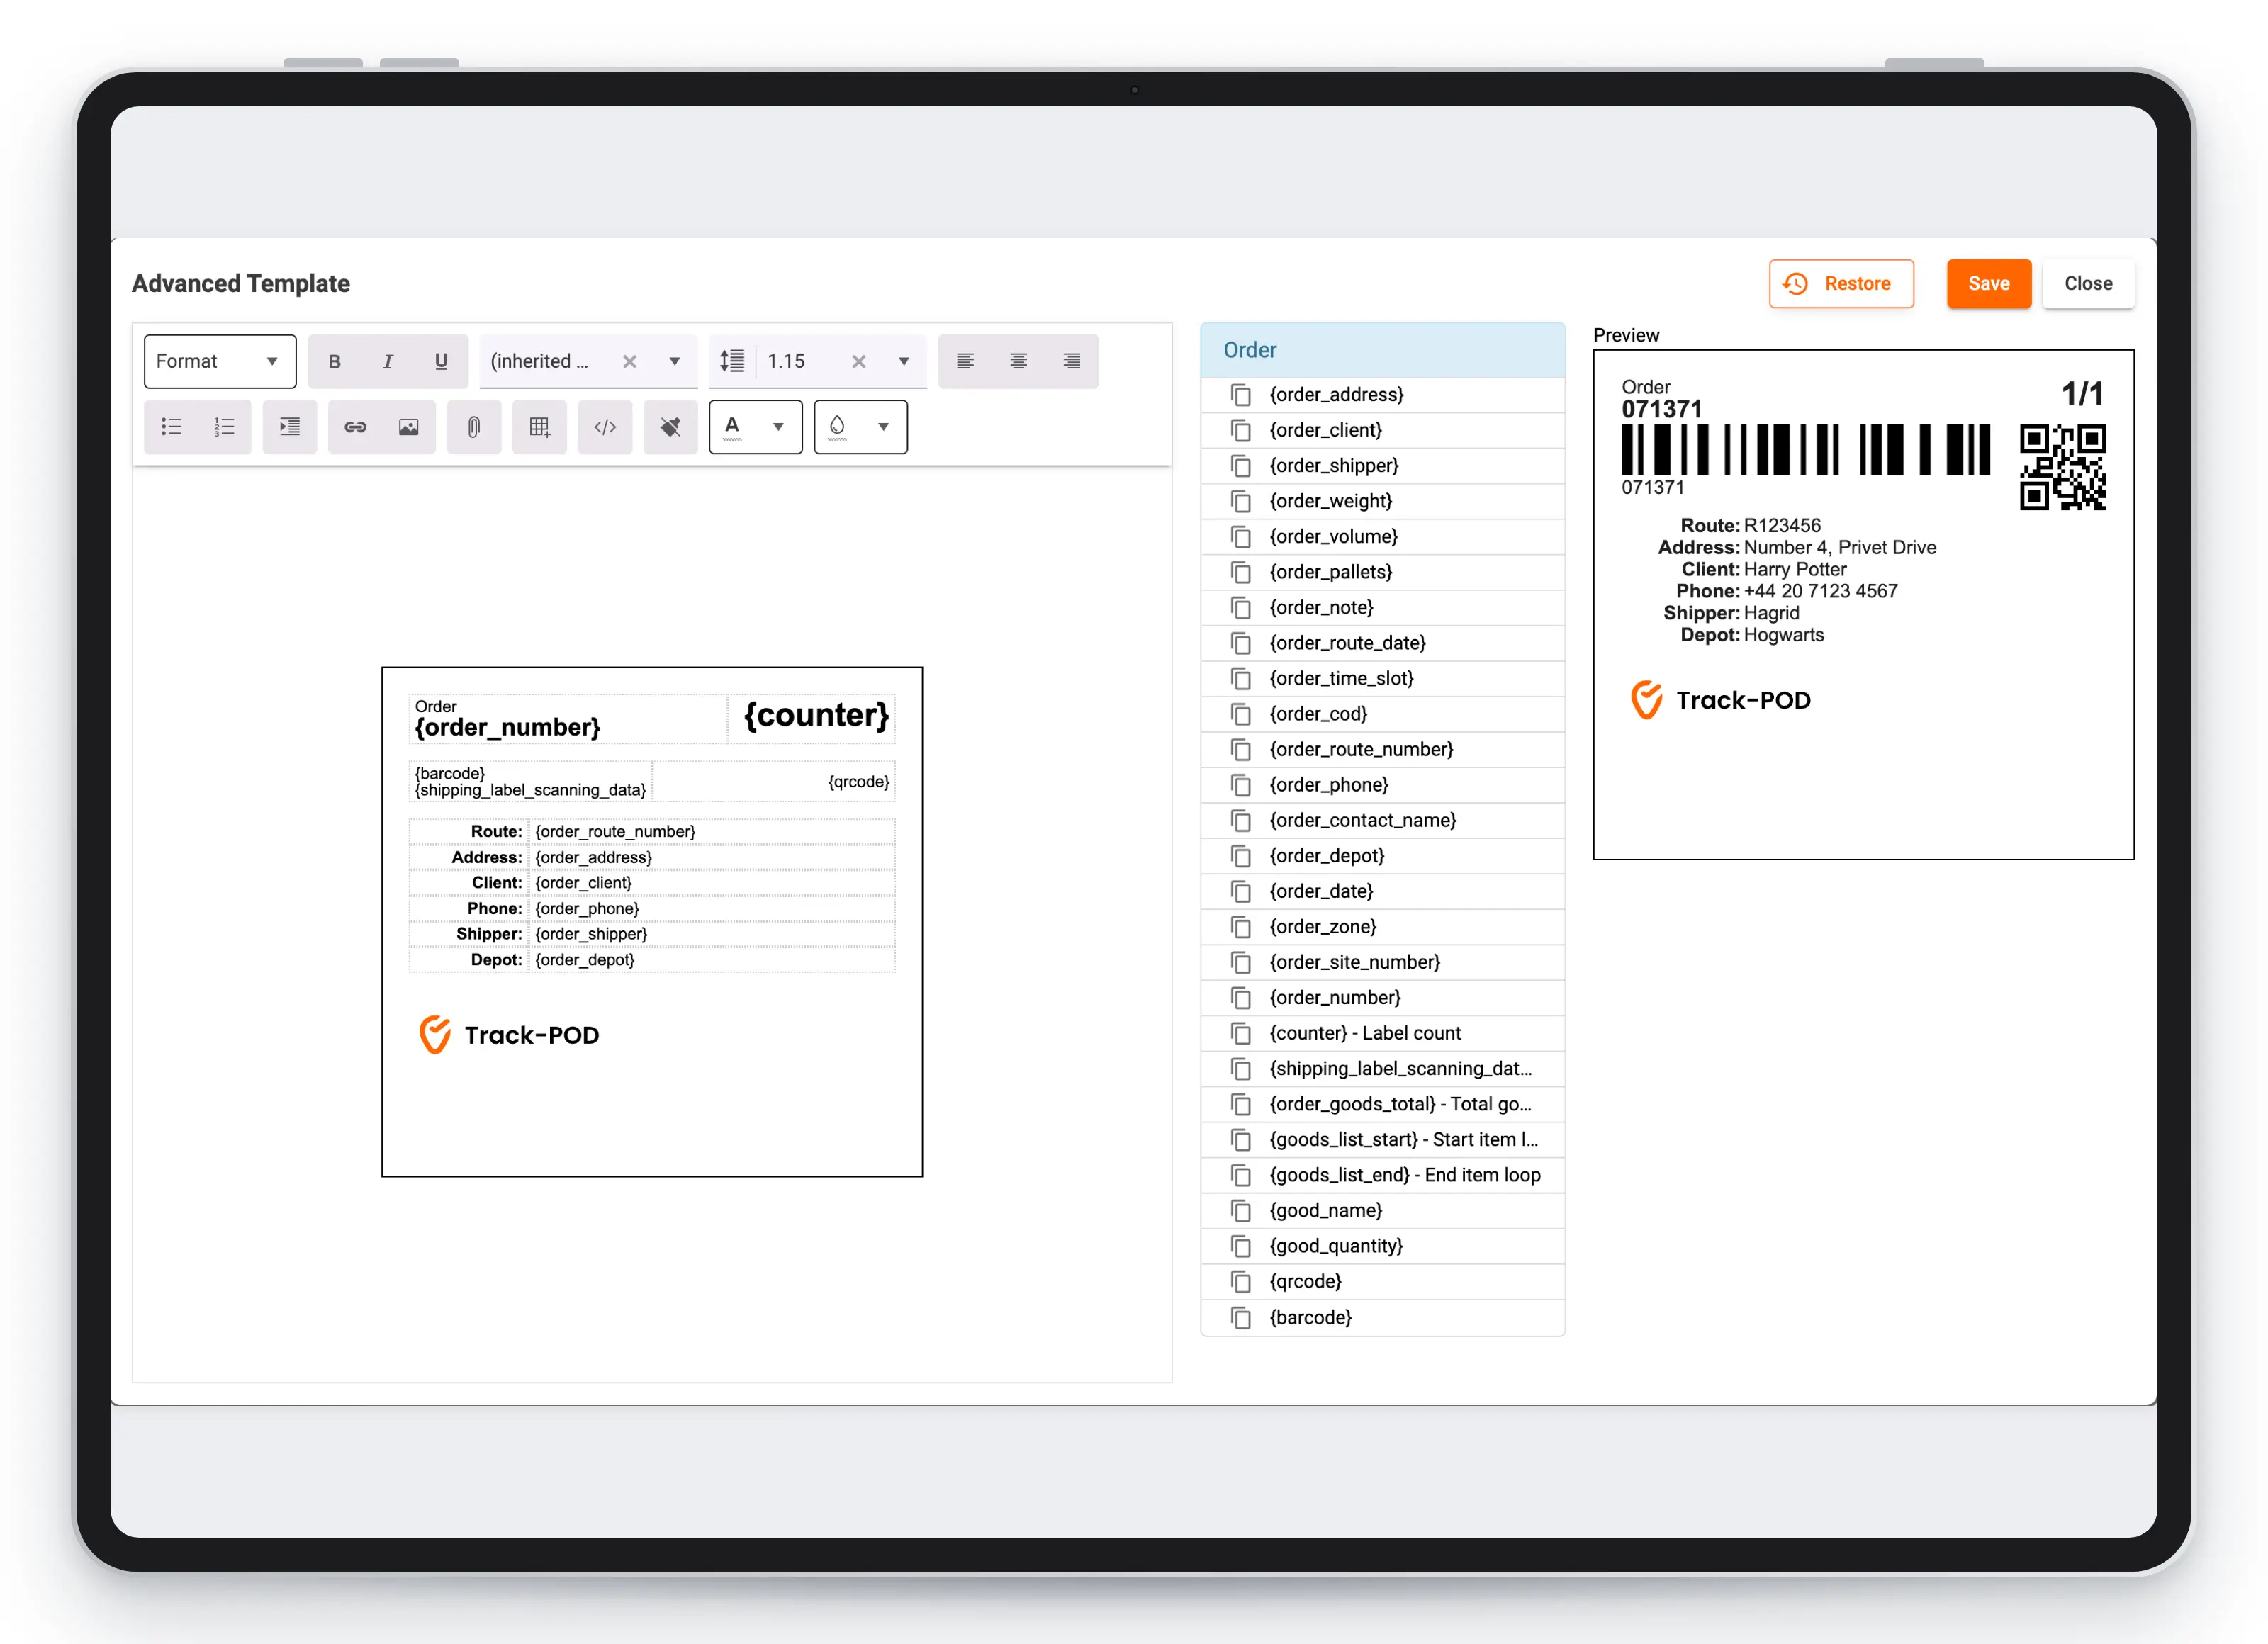Insert a table

tap(540, 427)
